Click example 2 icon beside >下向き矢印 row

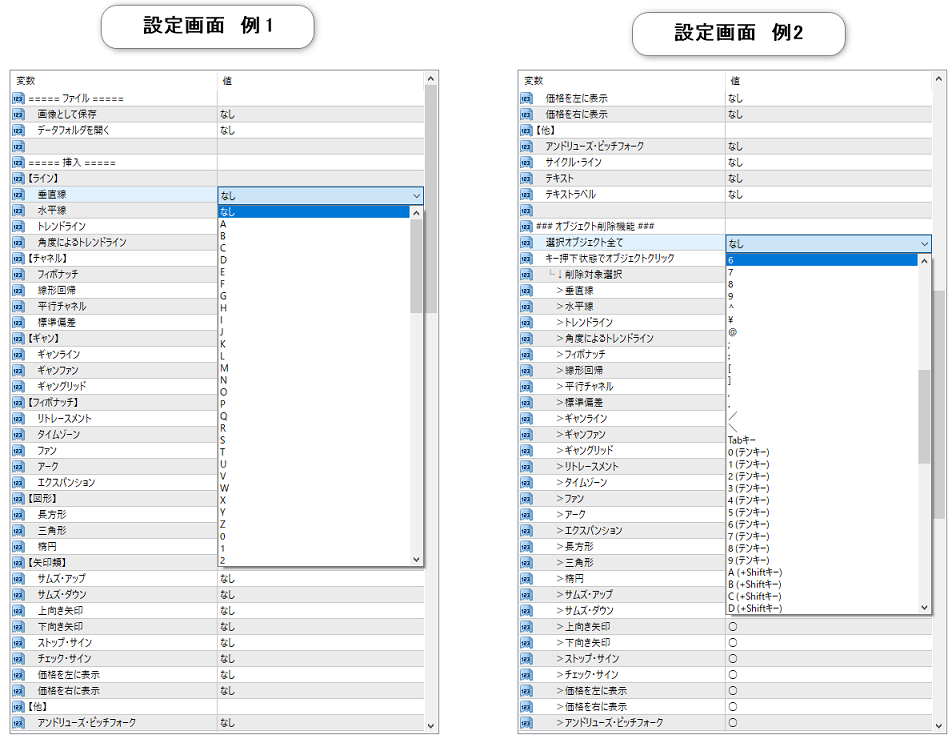tap(526, 643)
